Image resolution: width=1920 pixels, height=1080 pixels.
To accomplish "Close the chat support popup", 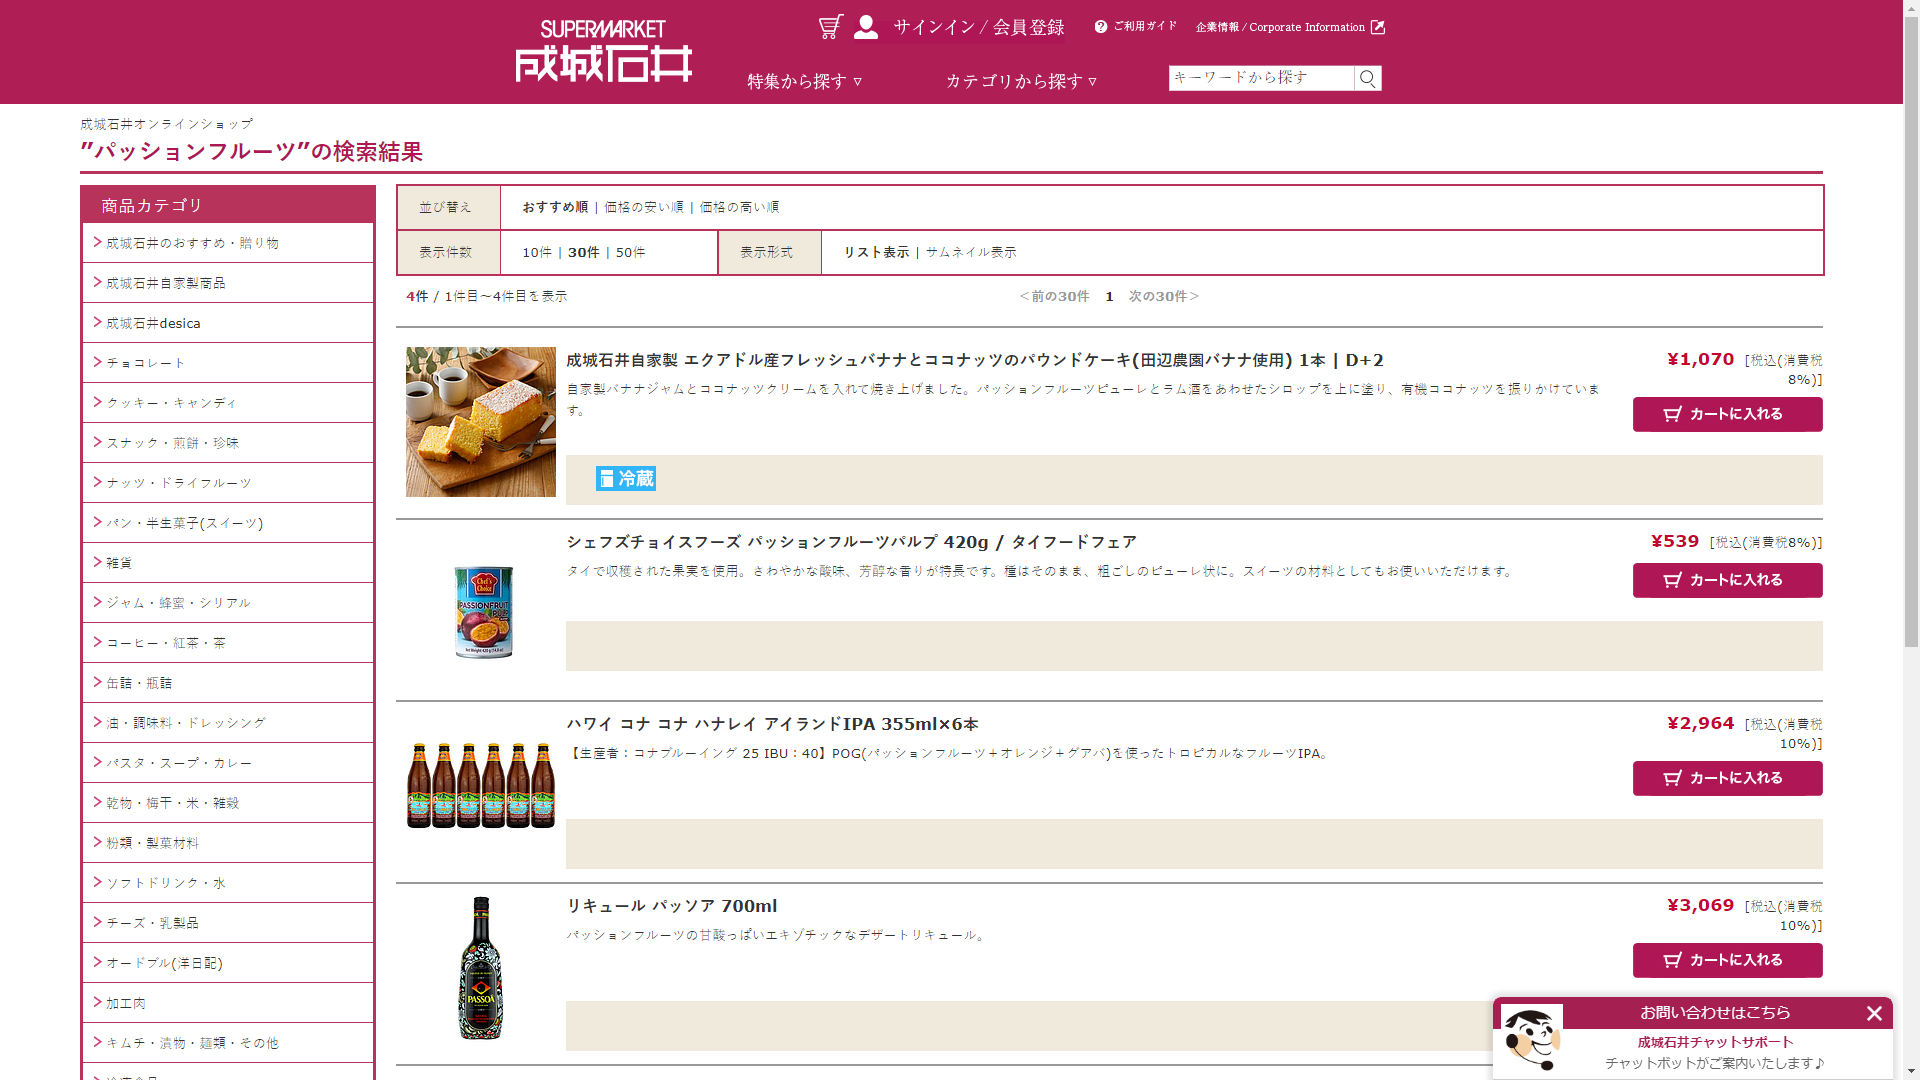I will click(x=1874, y=1013).
